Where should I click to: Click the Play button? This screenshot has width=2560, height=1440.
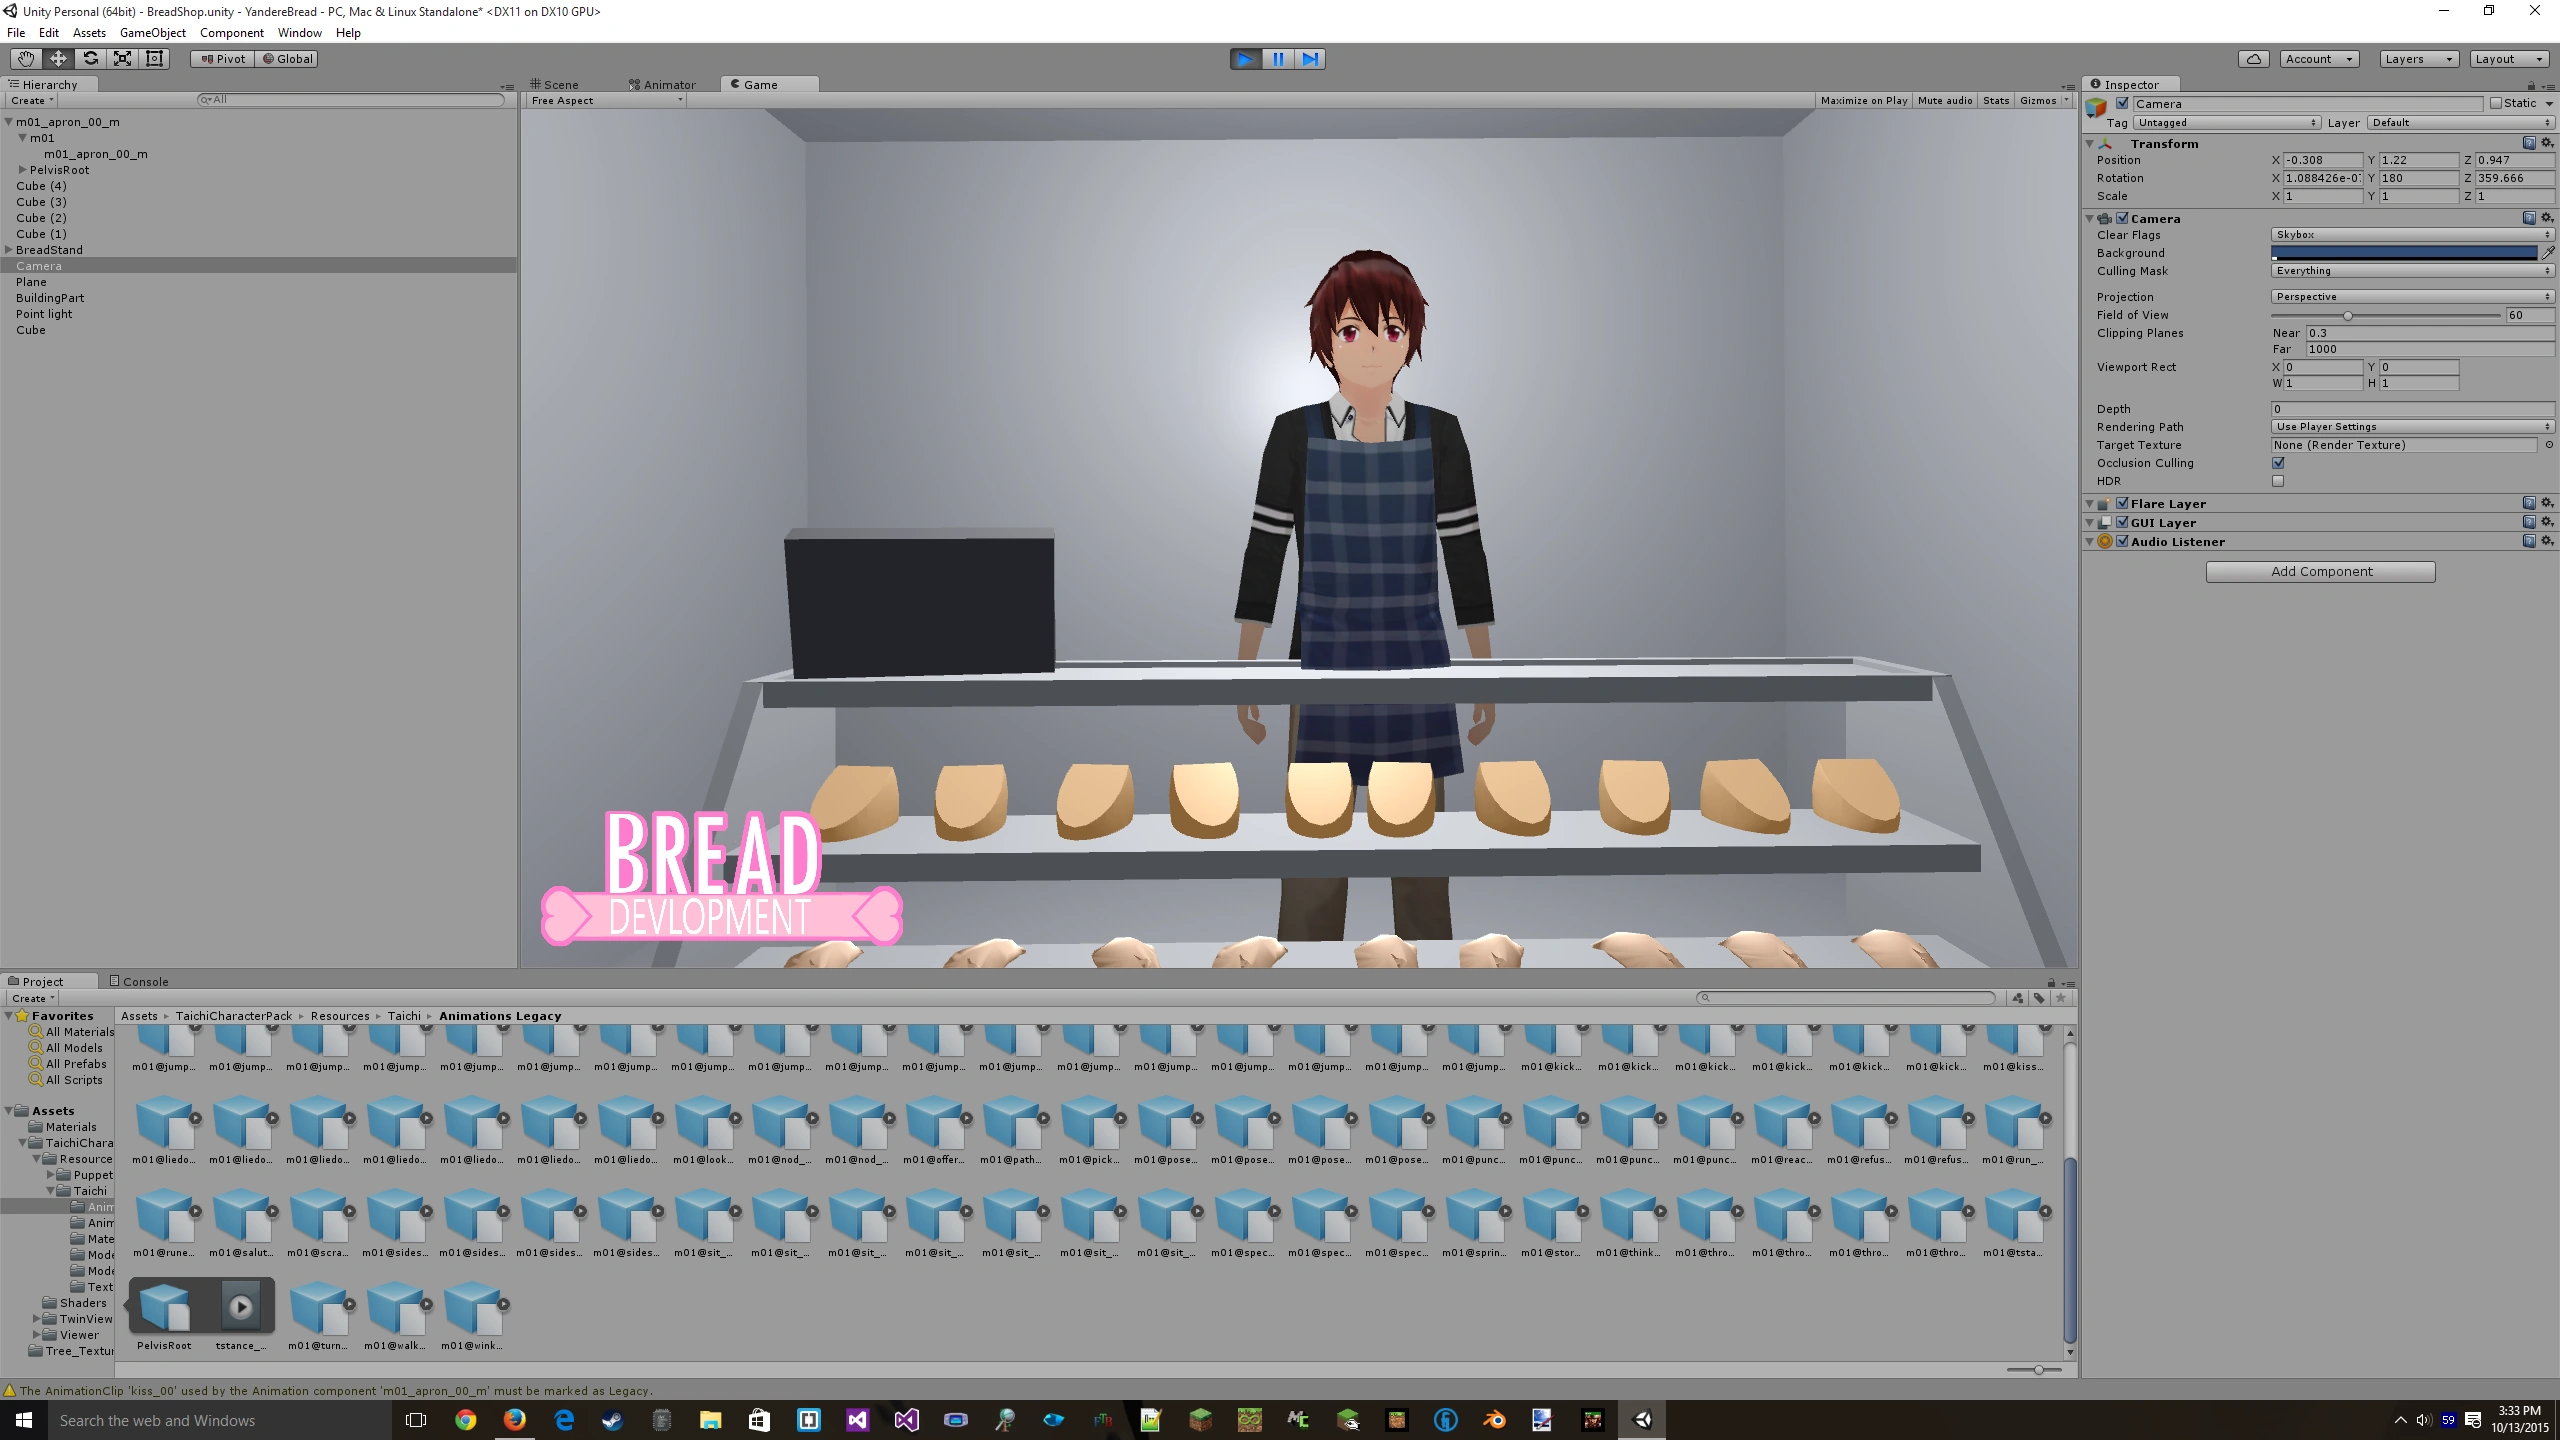tap(1245, 59)
